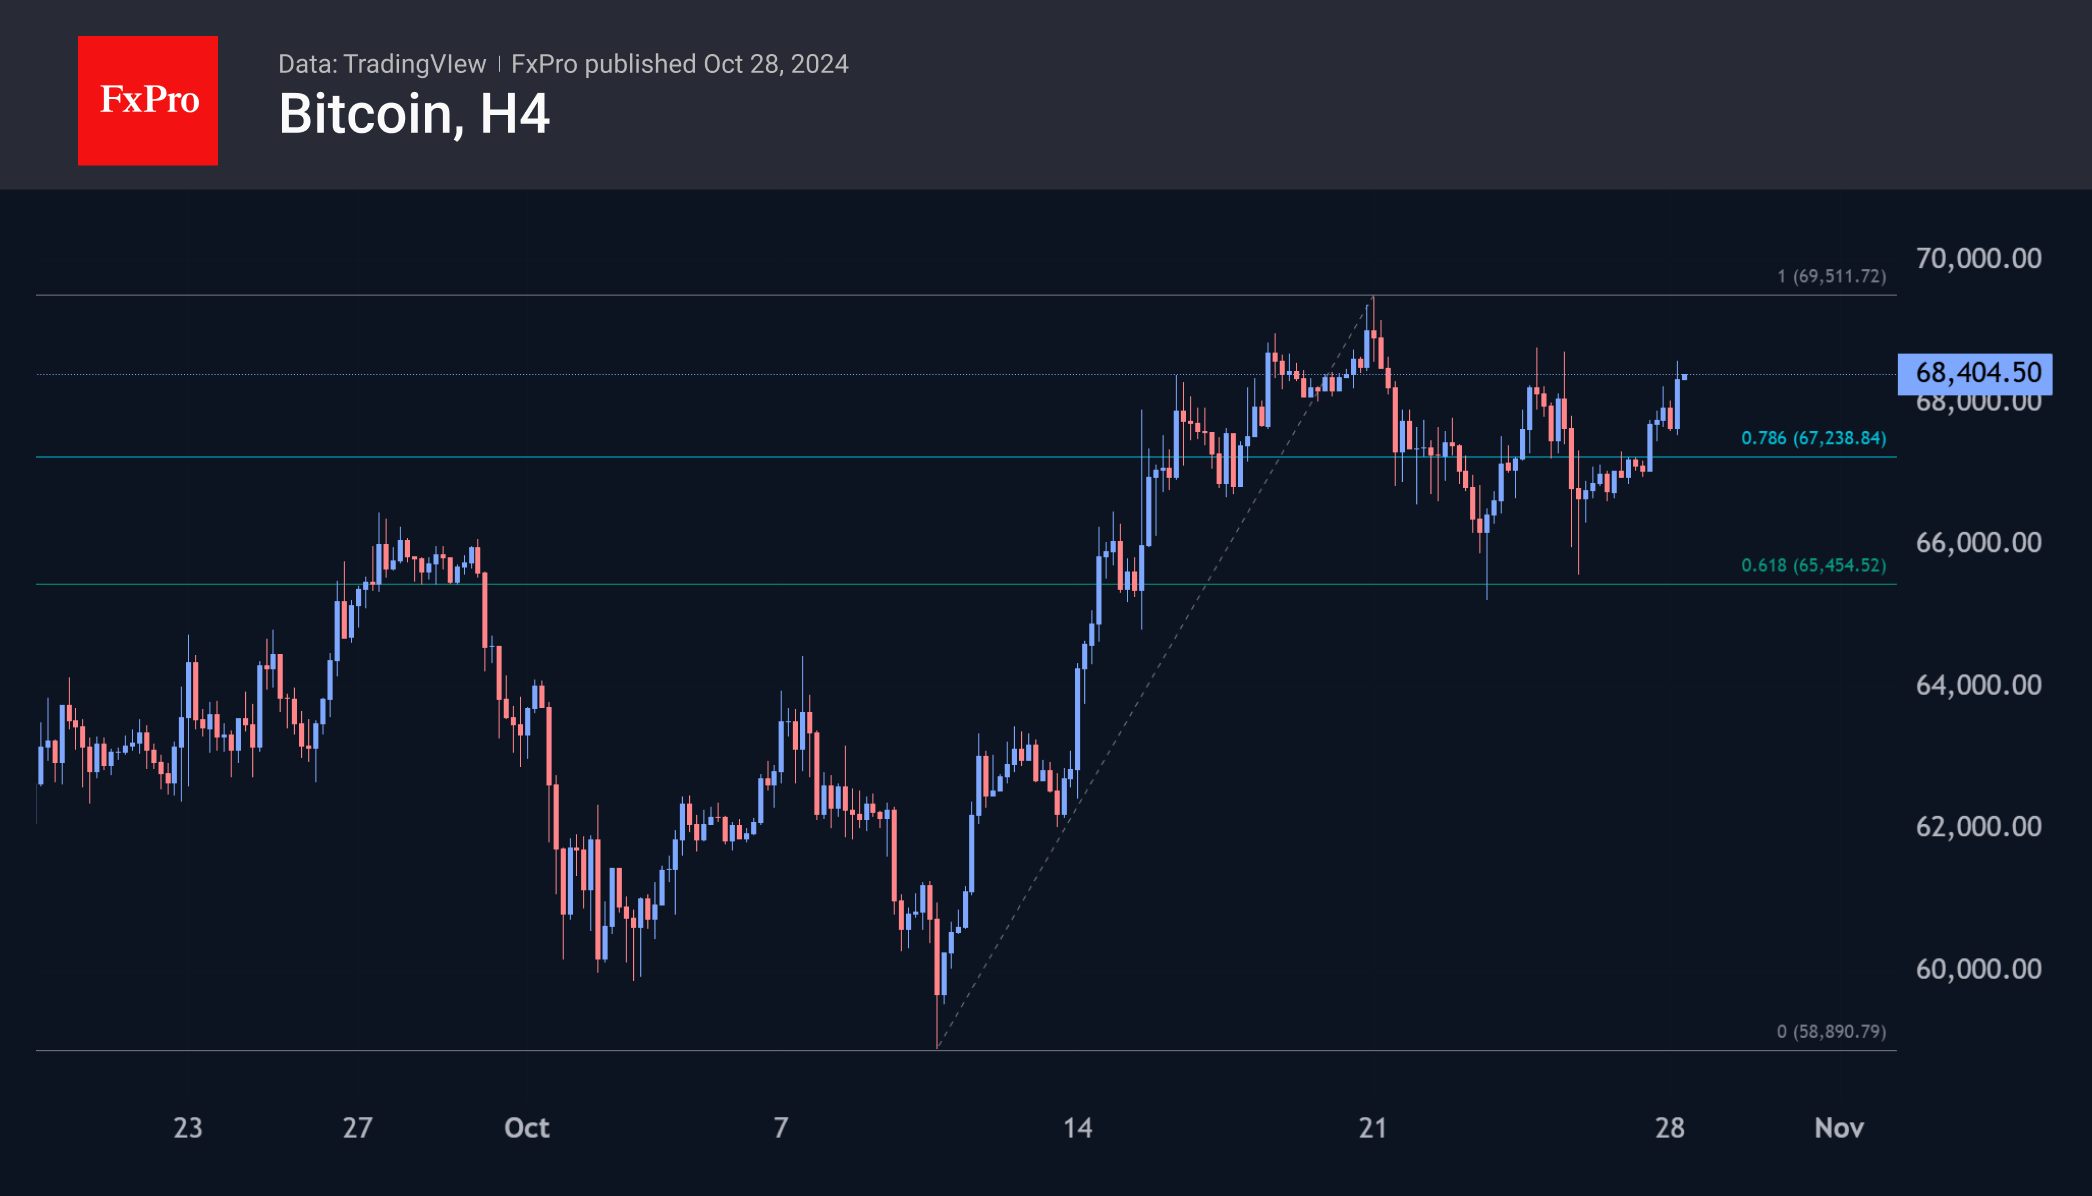This screenshot has height=1196, width=2092.
Task: Click the 'Data: TradingView' source text
Action: coord(382,64)
